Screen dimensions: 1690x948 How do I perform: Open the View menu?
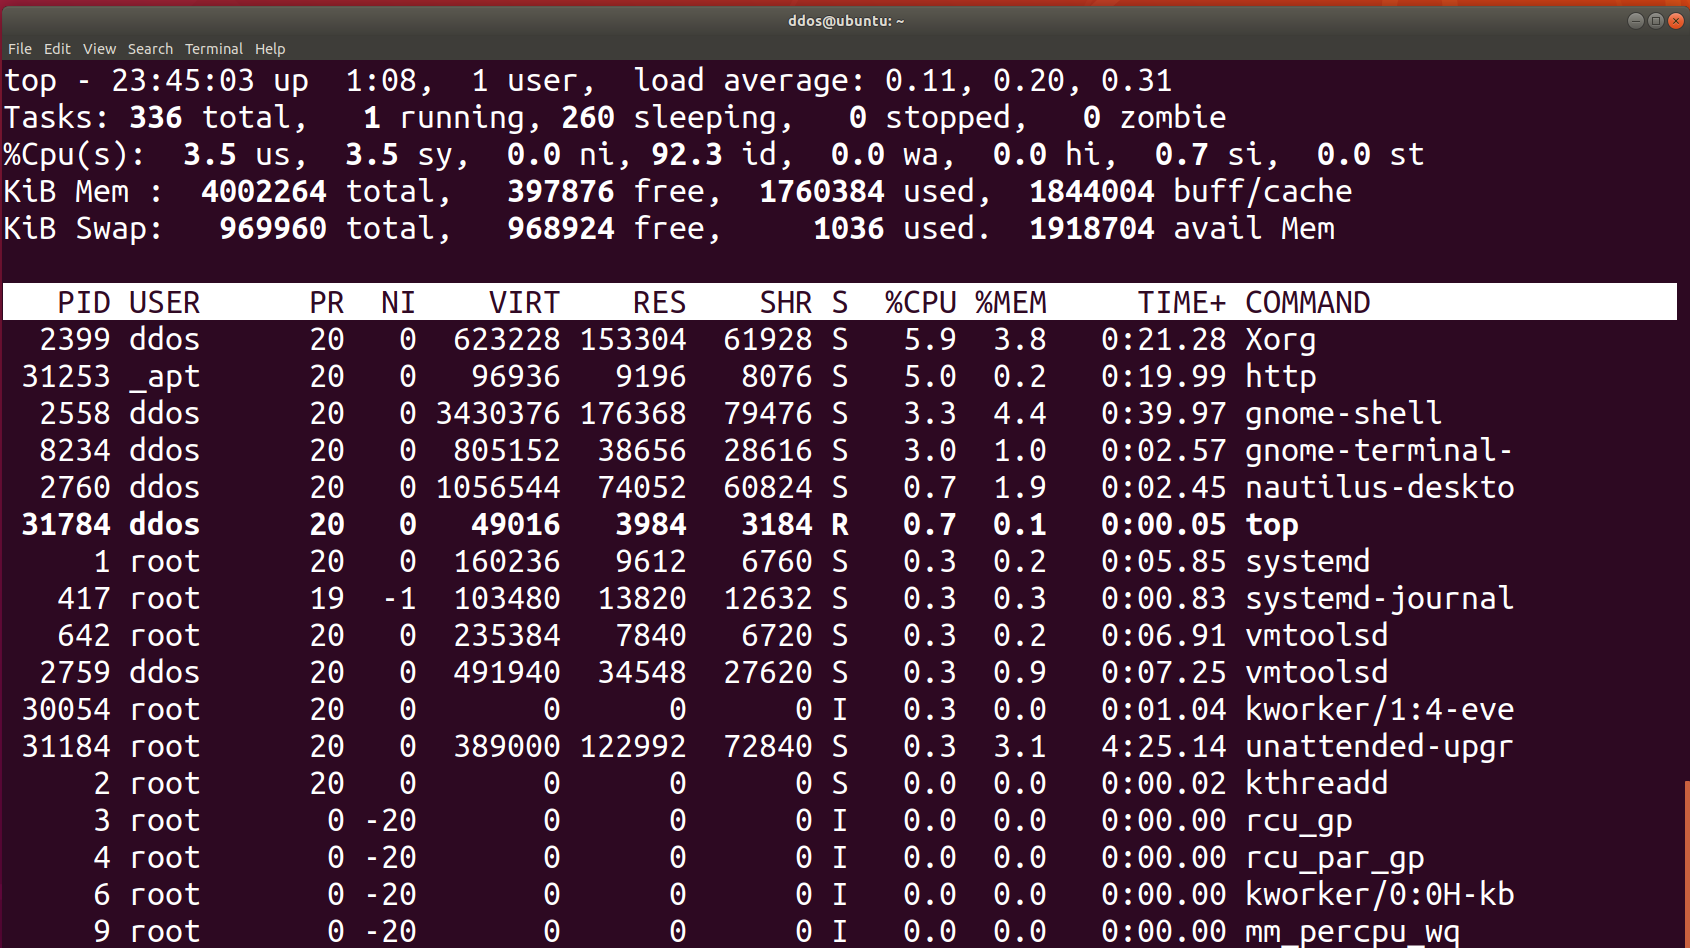[99, 49]
